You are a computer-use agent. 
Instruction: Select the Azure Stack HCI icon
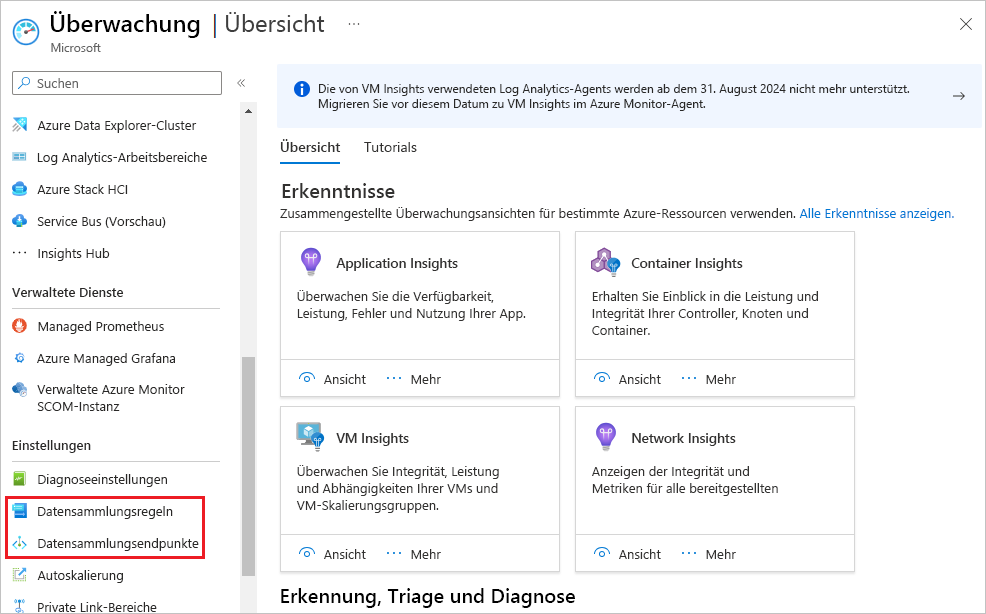[x=20, y=190]
